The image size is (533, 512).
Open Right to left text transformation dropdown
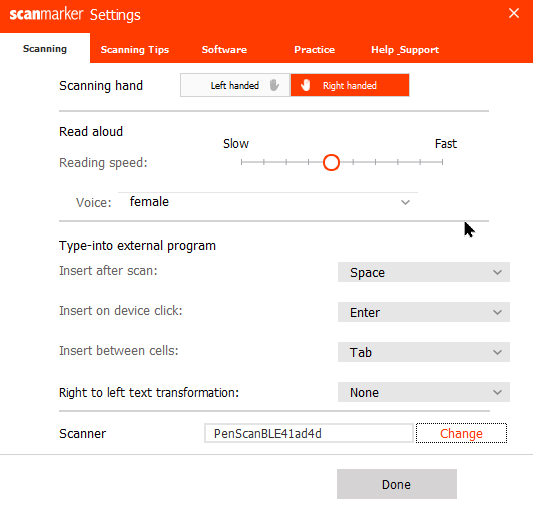(x=424, y=392)
